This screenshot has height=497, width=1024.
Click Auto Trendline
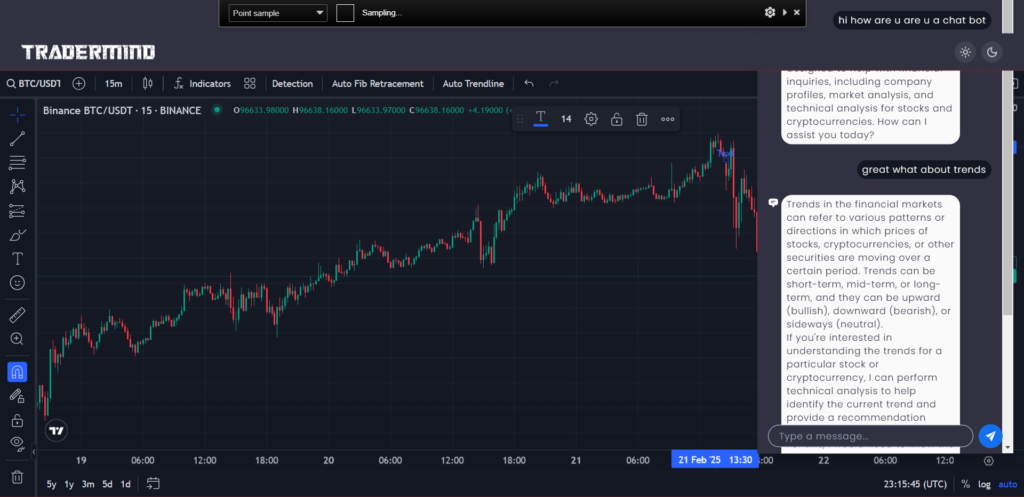point(473,84)
